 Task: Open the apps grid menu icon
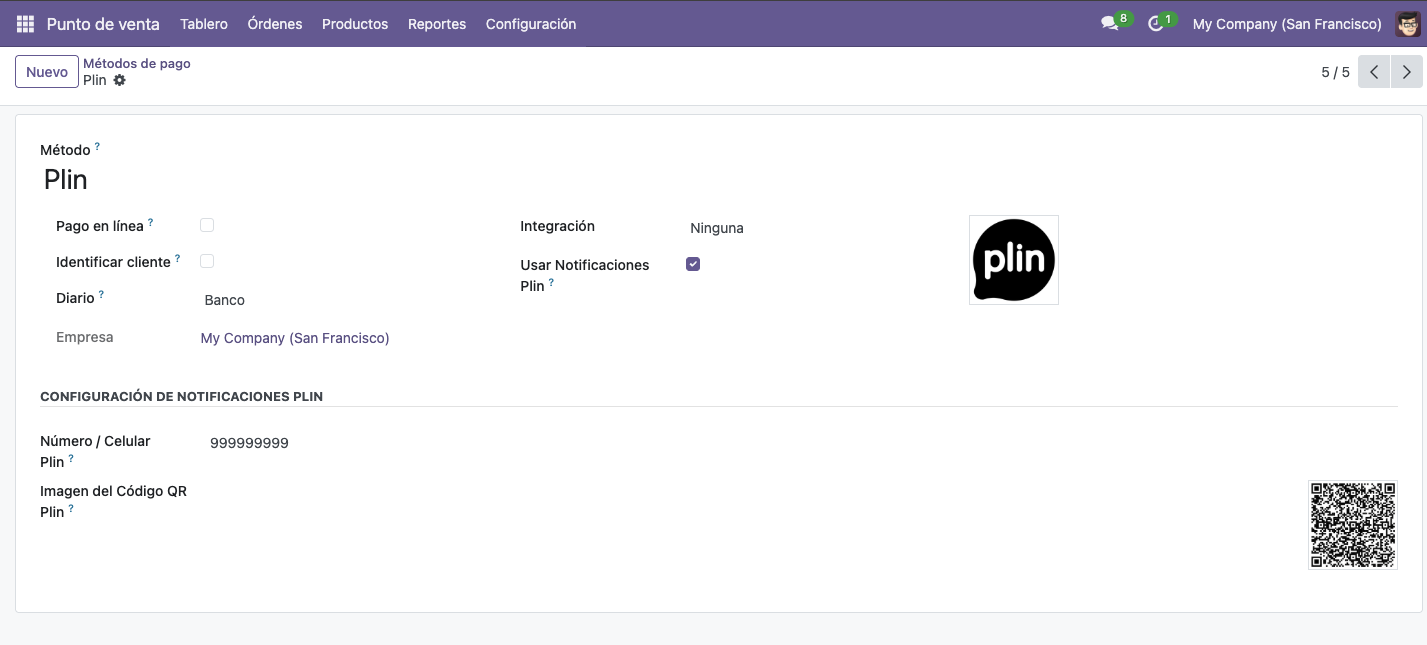tap(25, 24)
